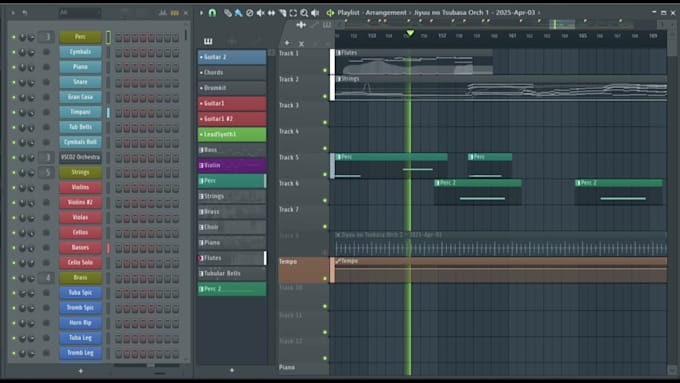The width and height of the screenshot is (680, 383).
Task: Select the LeadSynth1 pattern in picker
Action: click(232, 134)
